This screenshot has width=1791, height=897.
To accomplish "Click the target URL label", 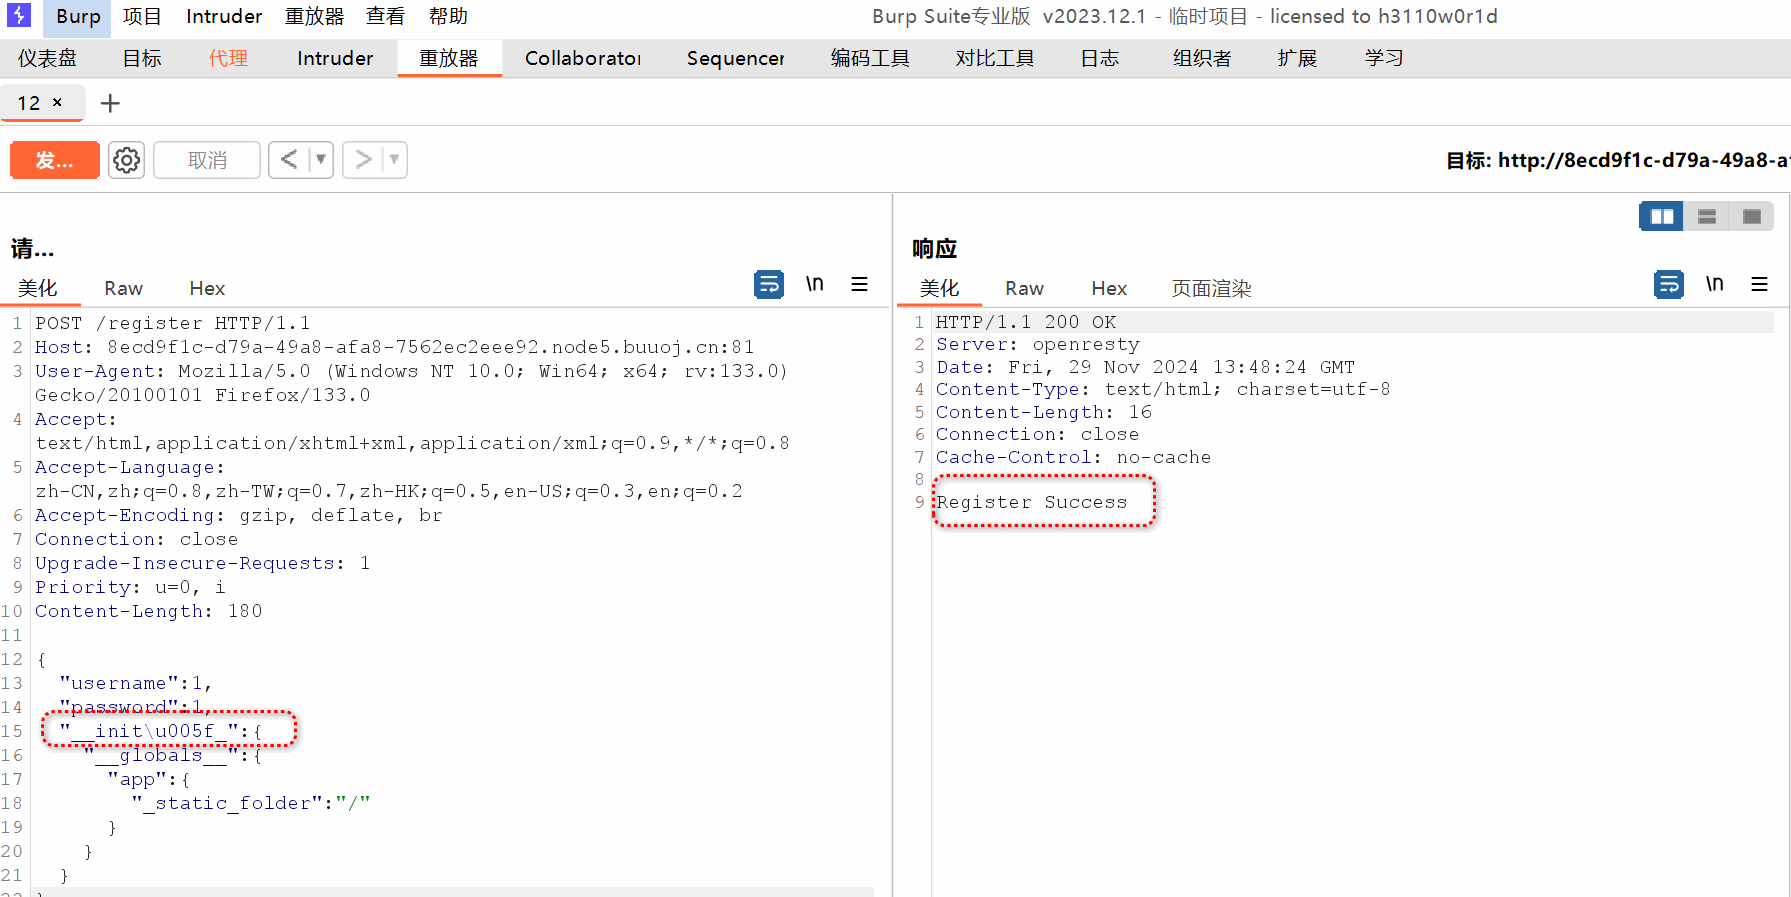I will click(1617, 160).
